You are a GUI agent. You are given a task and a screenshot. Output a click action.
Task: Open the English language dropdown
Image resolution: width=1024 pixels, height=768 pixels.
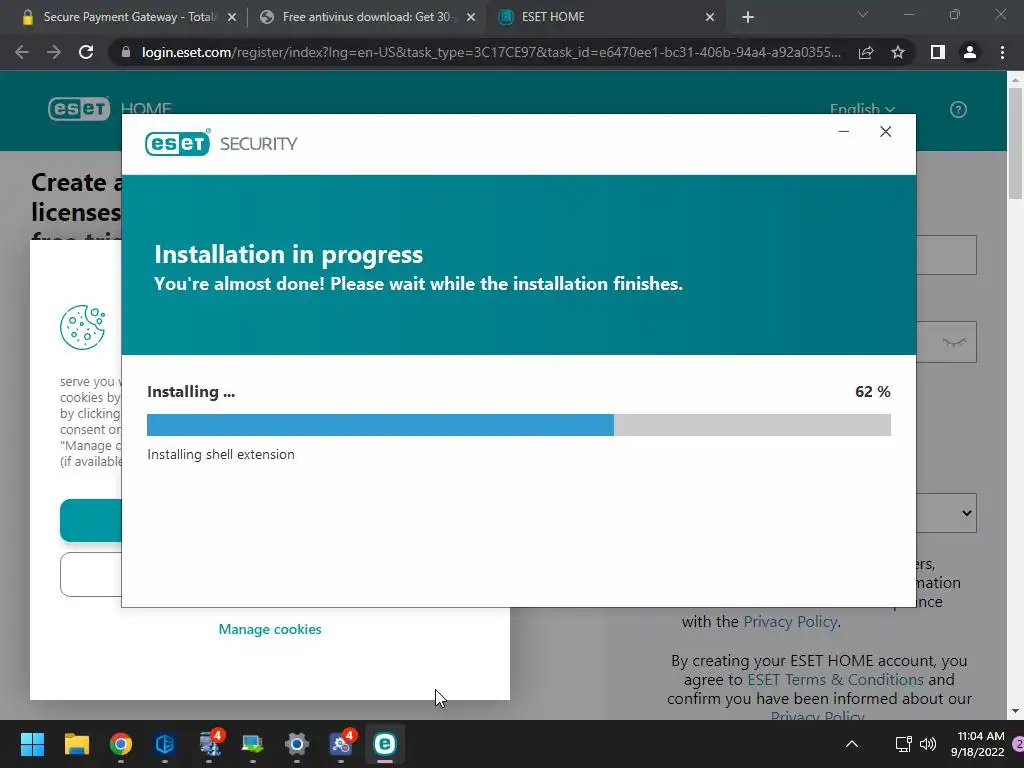pyautogui.click(x=862, y=108)
